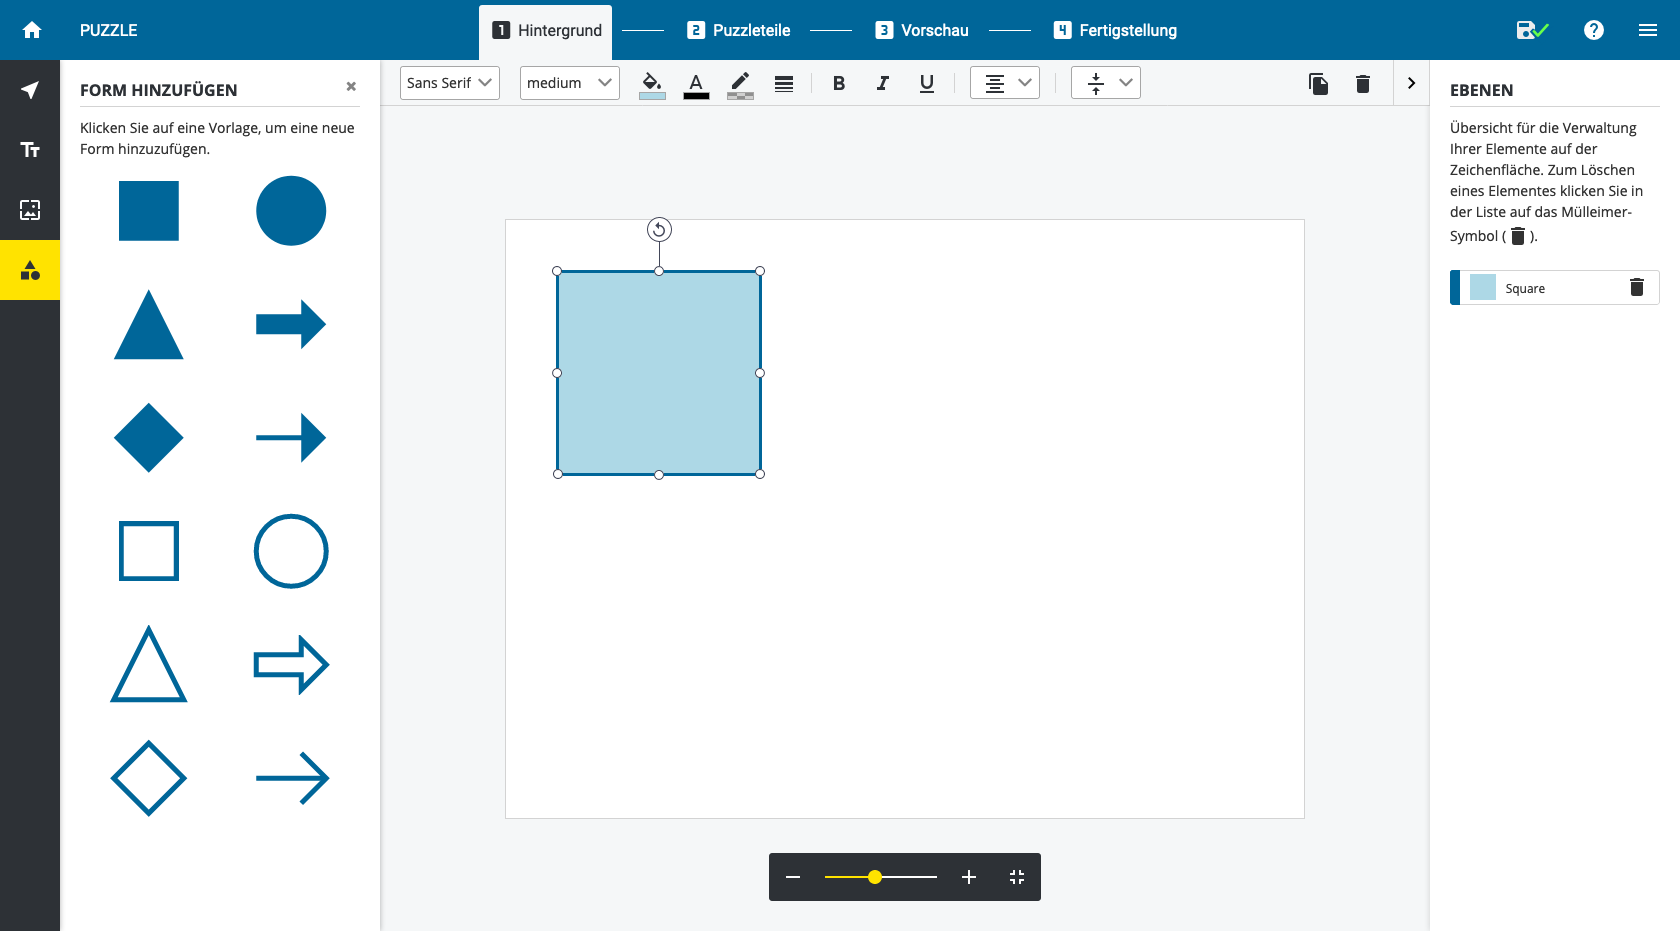Click the home icon in the top bar
The image size is (1680, 931).
pos(32,30)
